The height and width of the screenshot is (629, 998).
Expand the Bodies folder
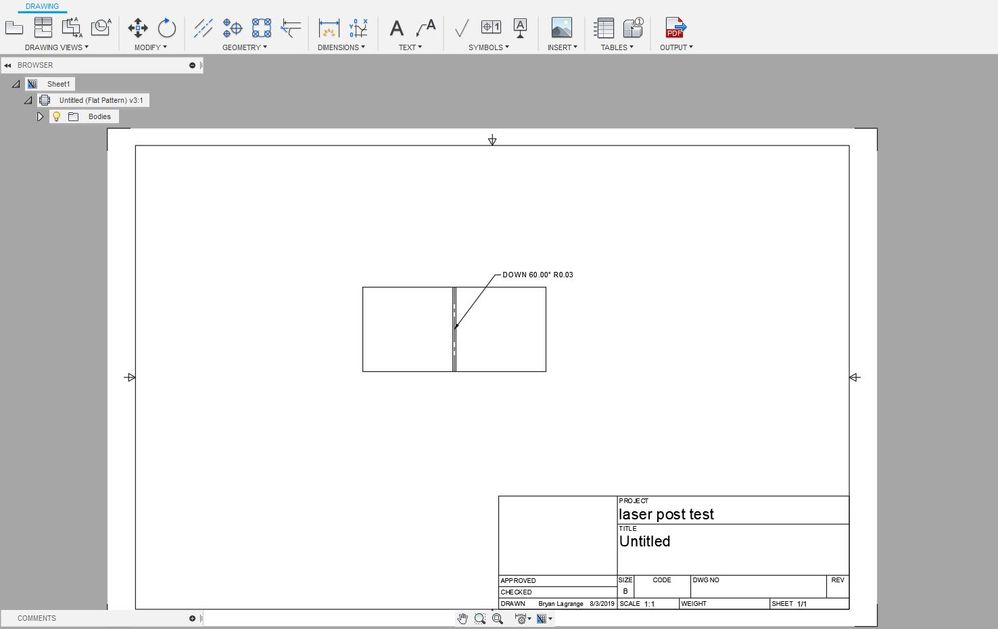pyautogui.click(x=39, y=117)
